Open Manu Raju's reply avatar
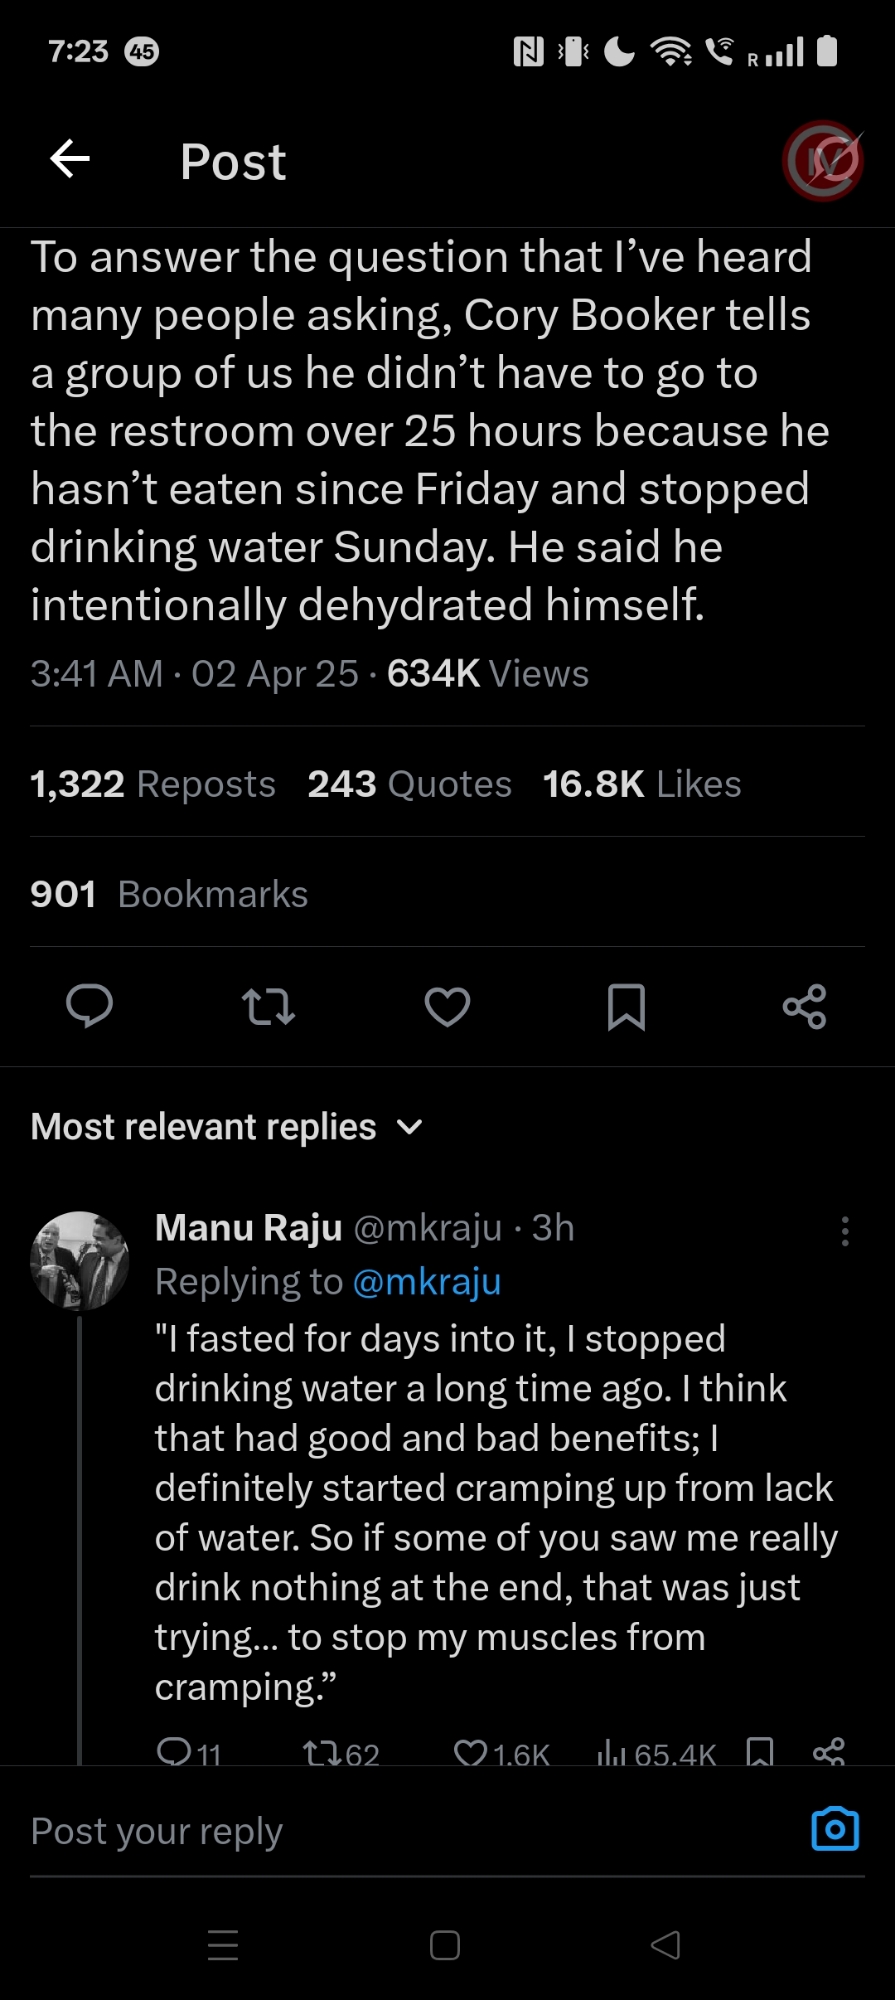Viewport: 895px width, 2000px height. coord(80,1260)
